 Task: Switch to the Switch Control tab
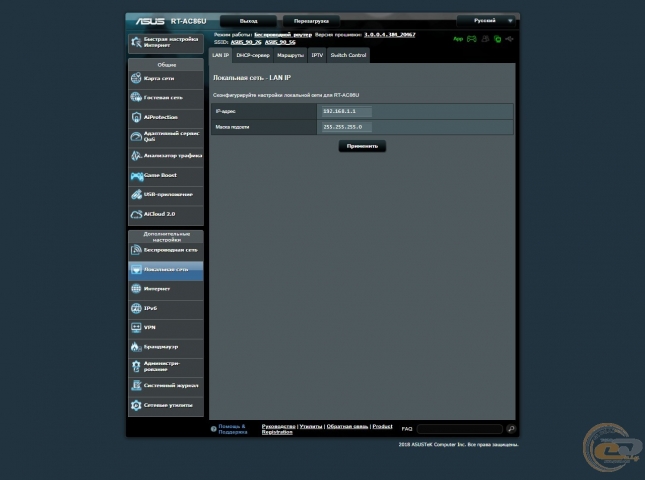[348, 56]
